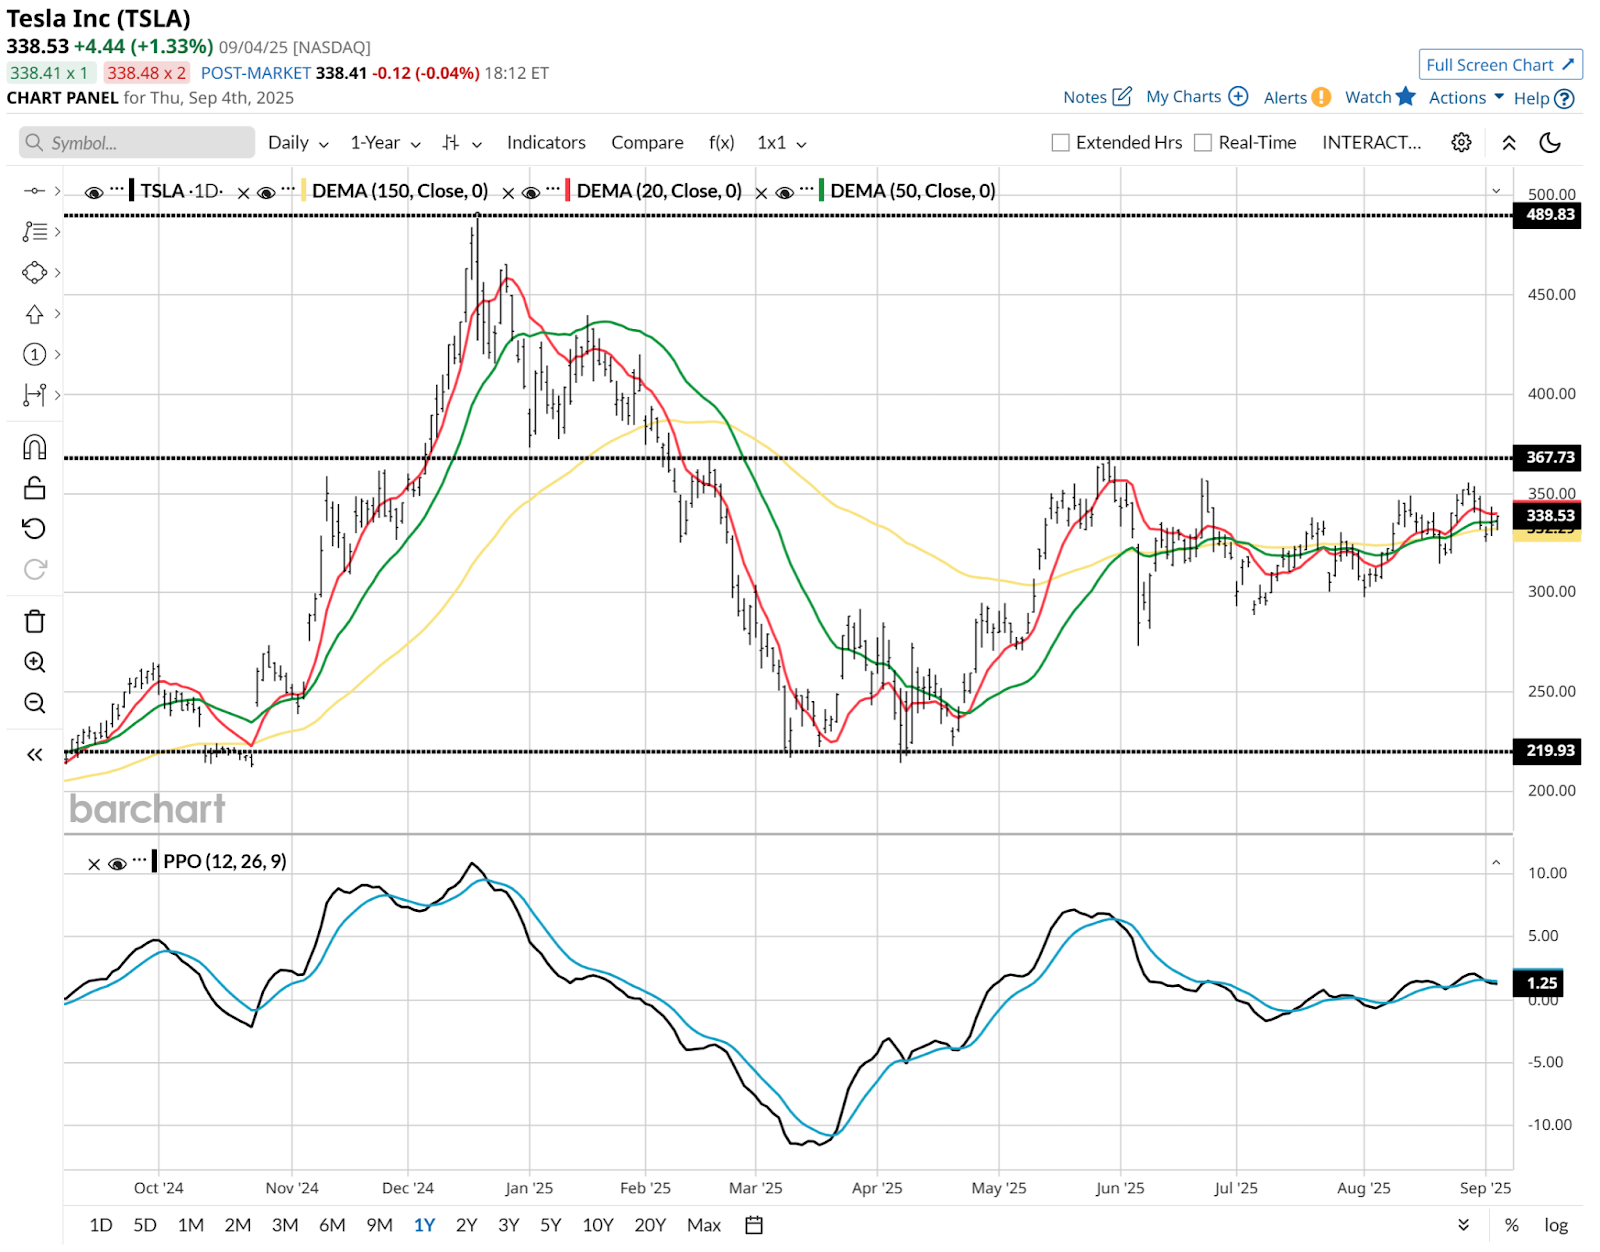The width and height of the screenshot is (1600, 1252).
Task: Hide the DEMA 50 line
Action: (785, 192)
